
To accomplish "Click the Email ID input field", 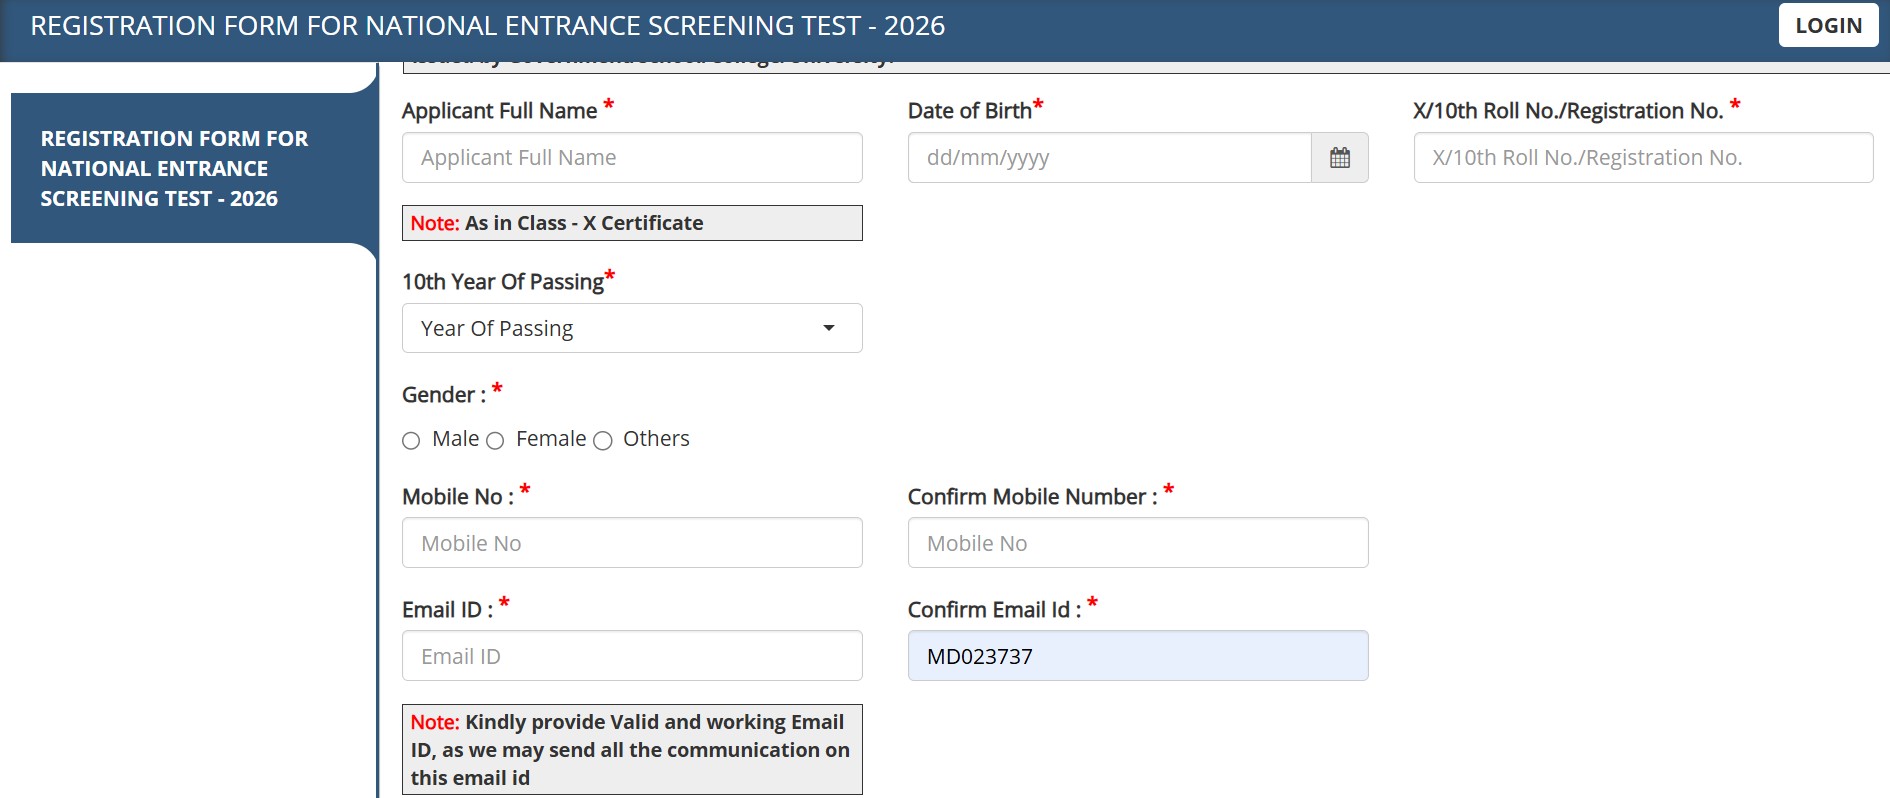I will coord(631,656).
